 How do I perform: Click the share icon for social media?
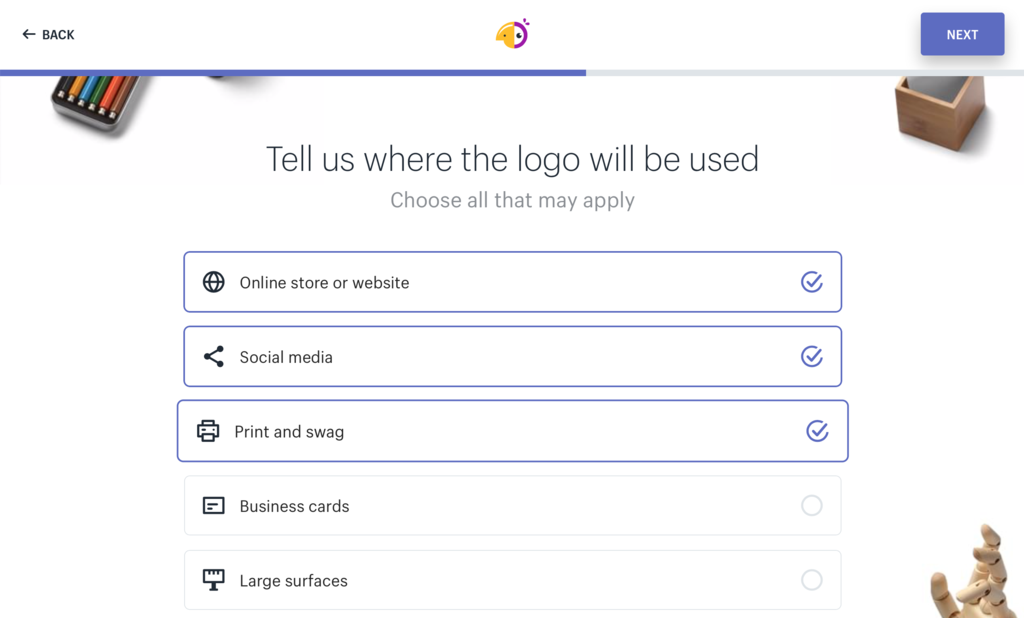[214, 357]
